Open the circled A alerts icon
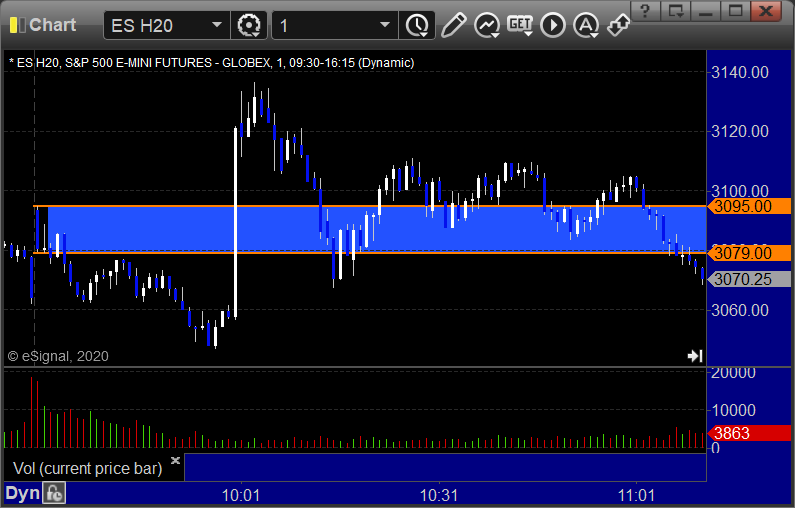The height and width of the screenshot is (508, 795). coord(586,25)
